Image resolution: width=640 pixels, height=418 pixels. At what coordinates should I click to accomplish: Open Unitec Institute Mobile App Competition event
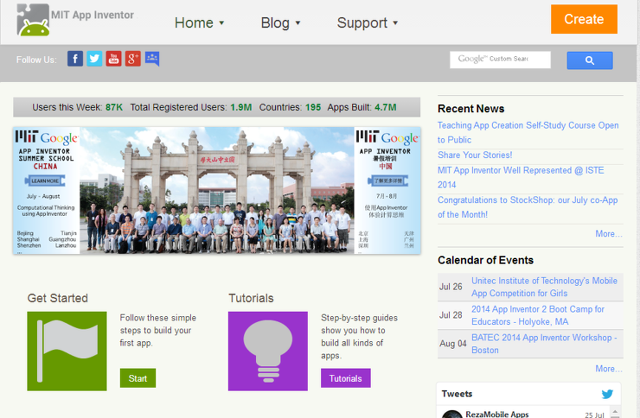point(544,287)
